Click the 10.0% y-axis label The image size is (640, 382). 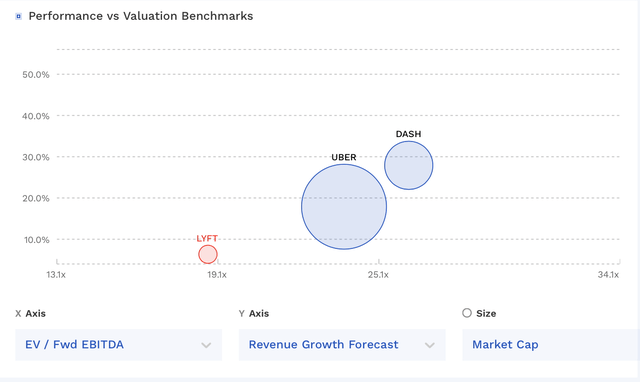coord(36,240)
